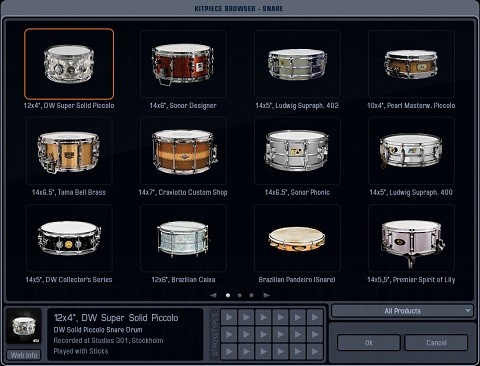This screenshot has width=480, height=366.
Task: Click the 'Kitpiece Browser - Snare' title
Action: (x=239, y=9)
